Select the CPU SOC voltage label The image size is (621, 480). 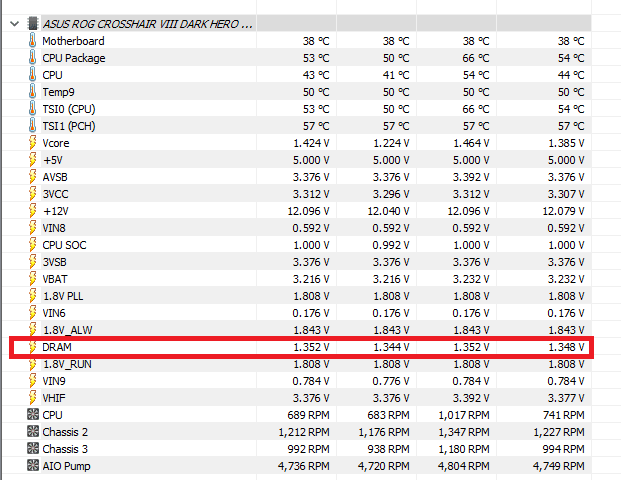64,245
